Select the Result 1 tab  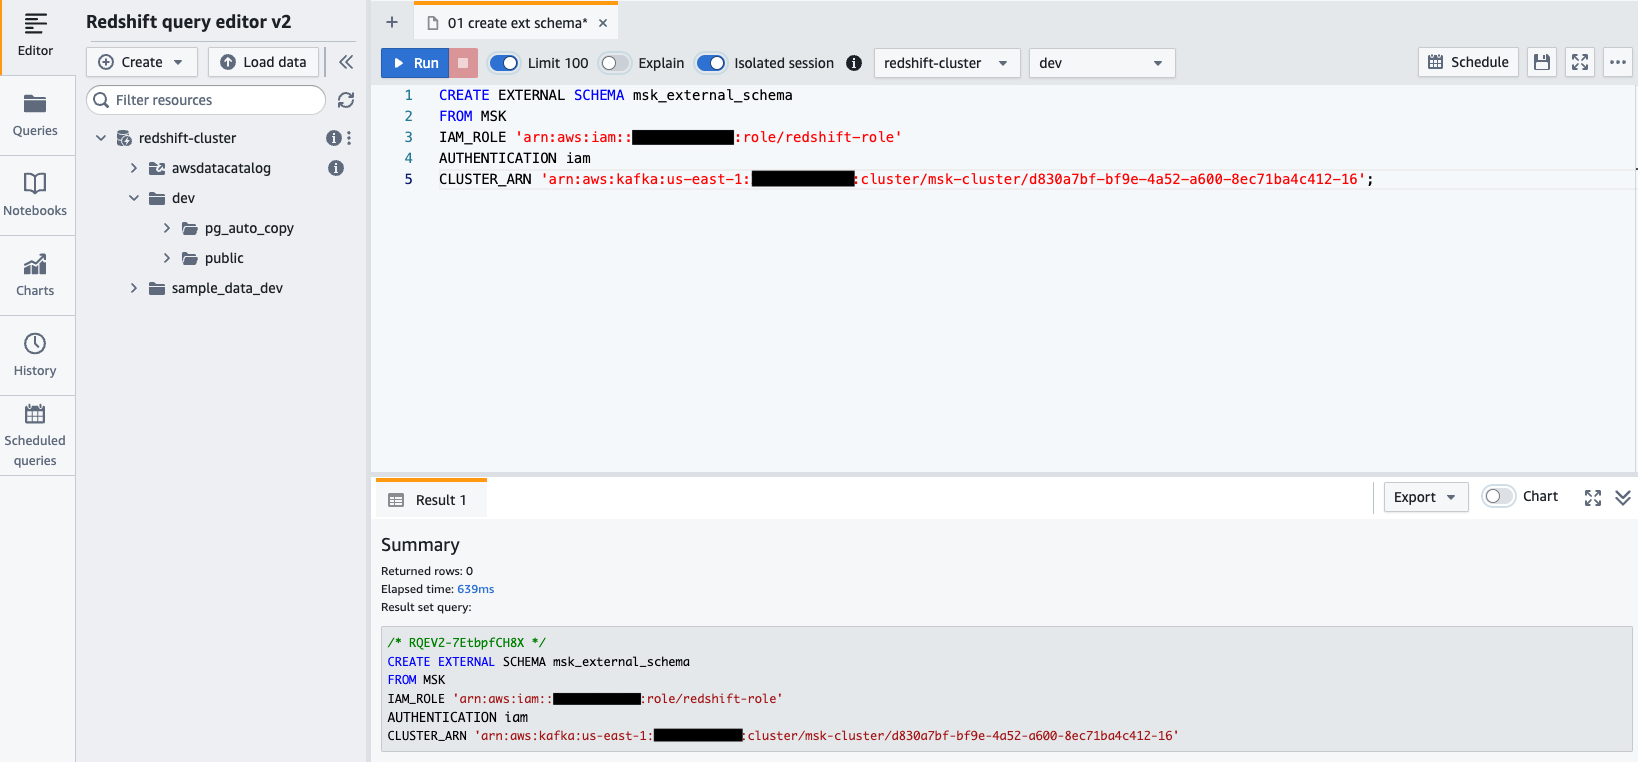(x=431, y=499)
